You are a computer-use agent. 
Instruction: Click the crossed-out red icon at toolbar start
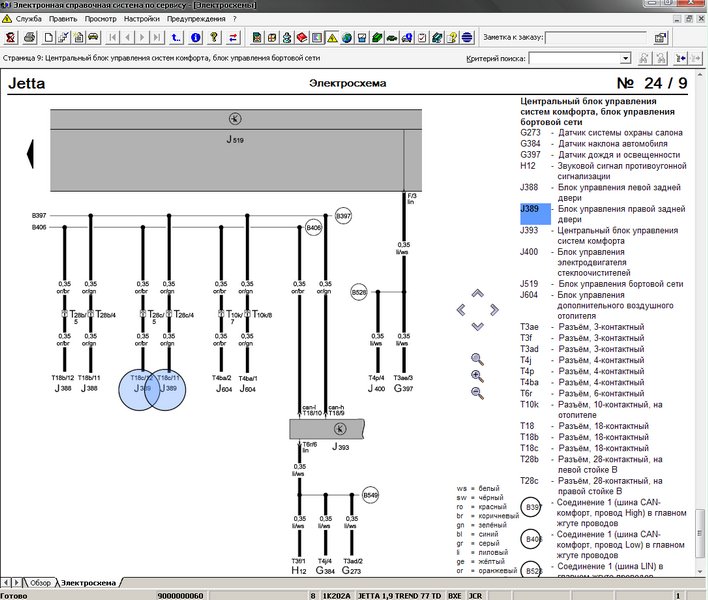pyautogui.click(x=11, y=37)
